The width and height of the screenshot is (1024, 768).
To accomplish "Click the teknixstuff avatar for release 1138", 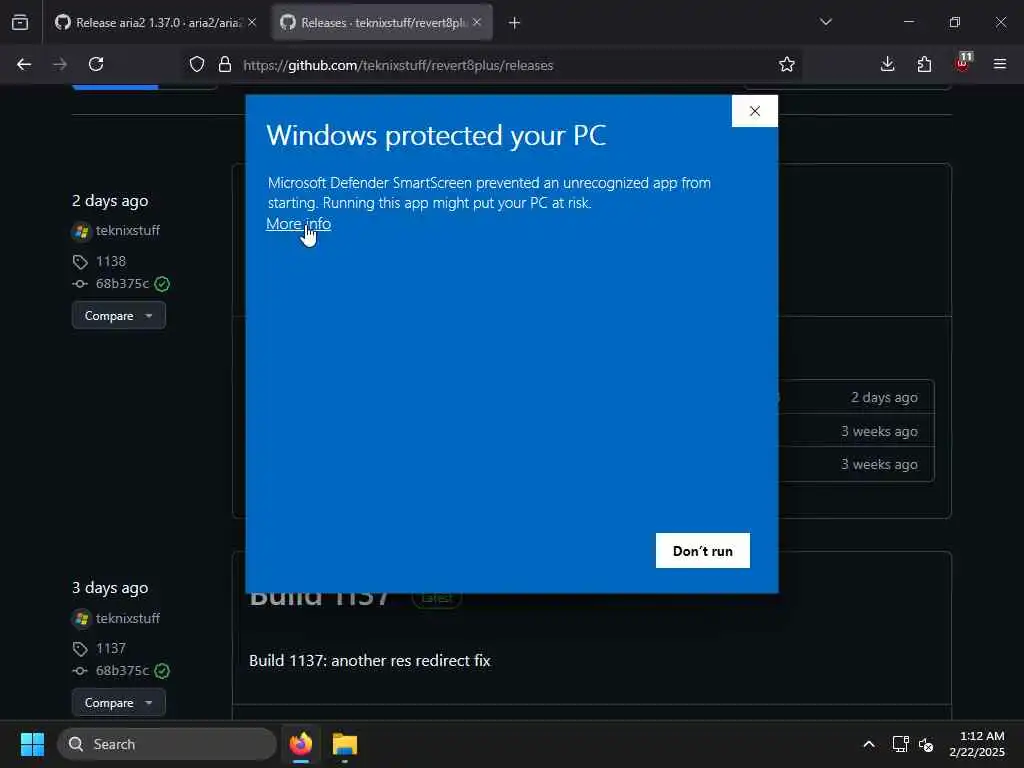I will [81, 231].
